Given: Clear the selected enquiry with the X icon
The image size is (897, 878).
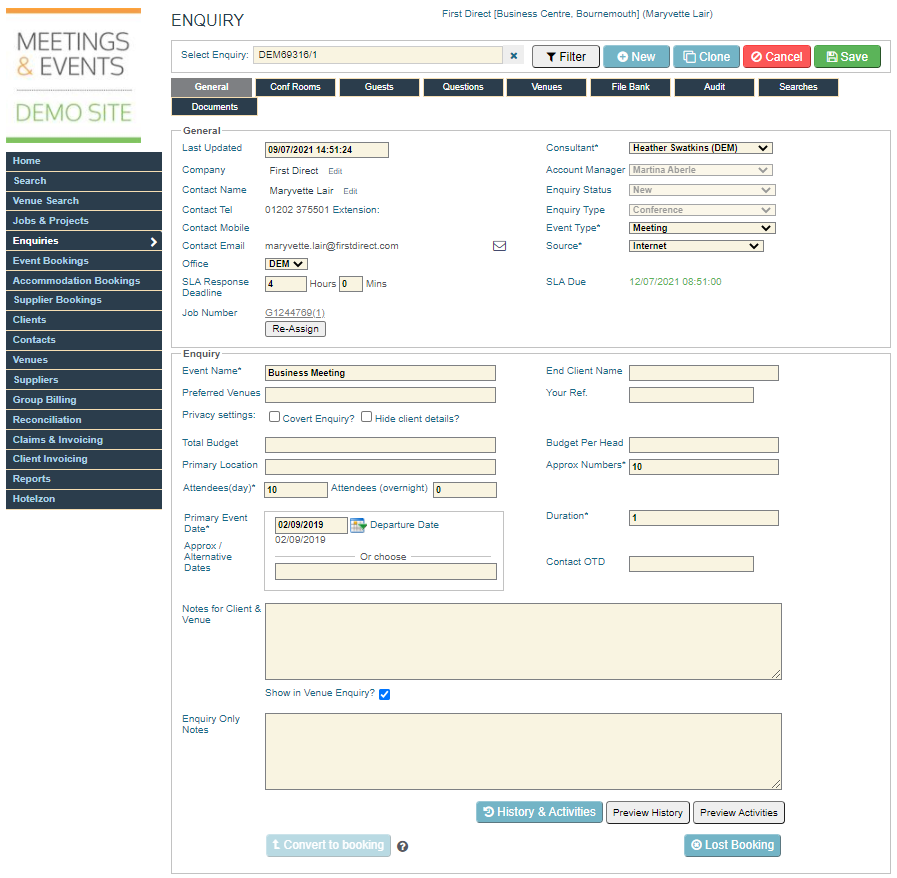Looking at the screenshot, I should pyautogui.click(x=513, y=55).
